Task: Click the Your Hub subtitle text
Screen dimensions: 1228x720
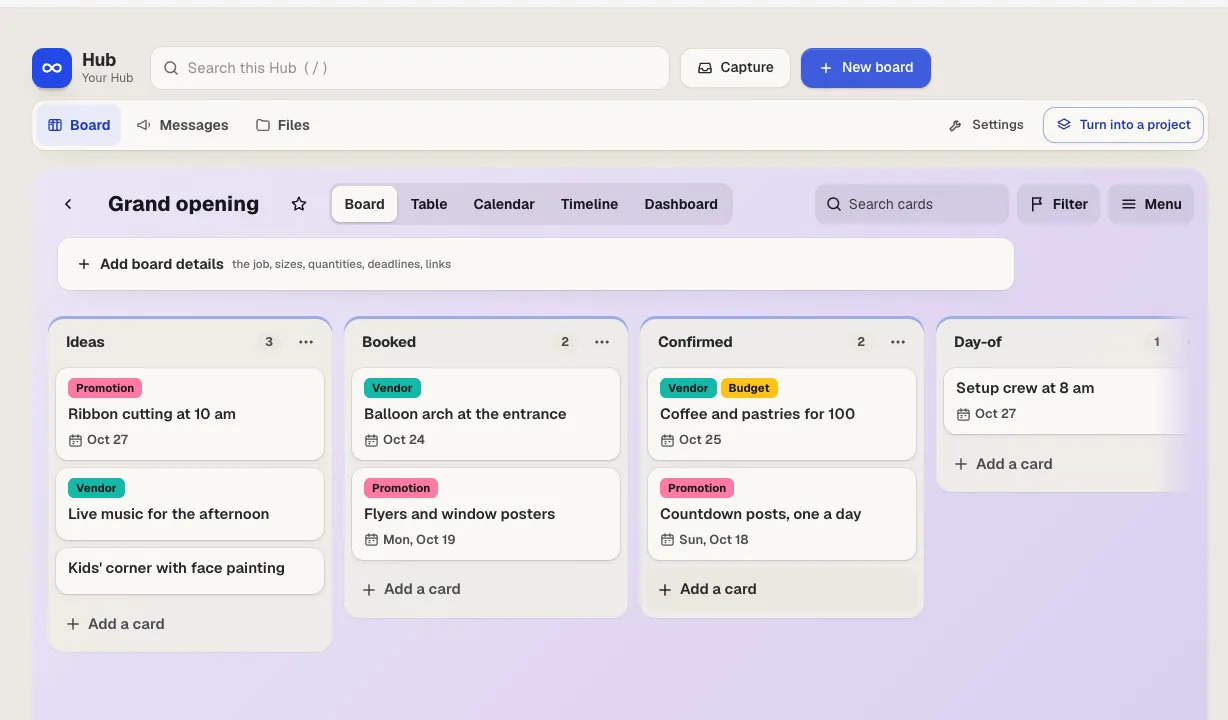Action: pos(107,78)
